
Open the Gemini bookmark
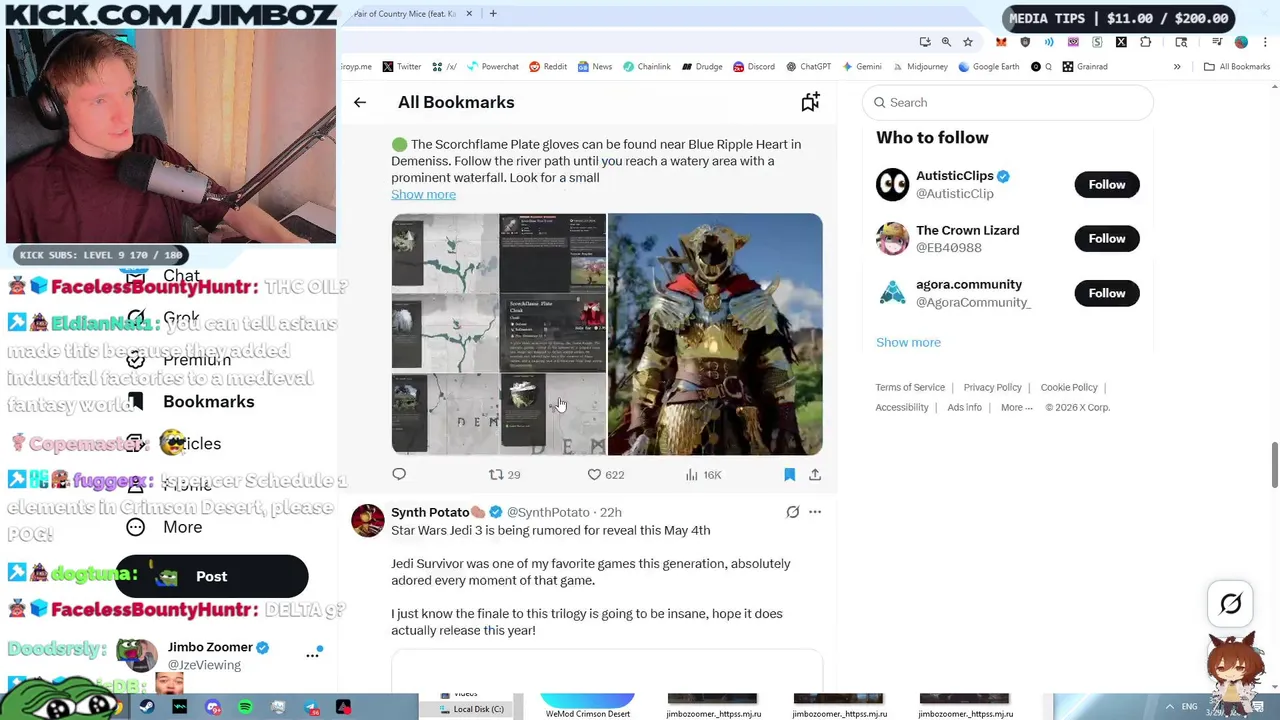[x=862, y=67]
